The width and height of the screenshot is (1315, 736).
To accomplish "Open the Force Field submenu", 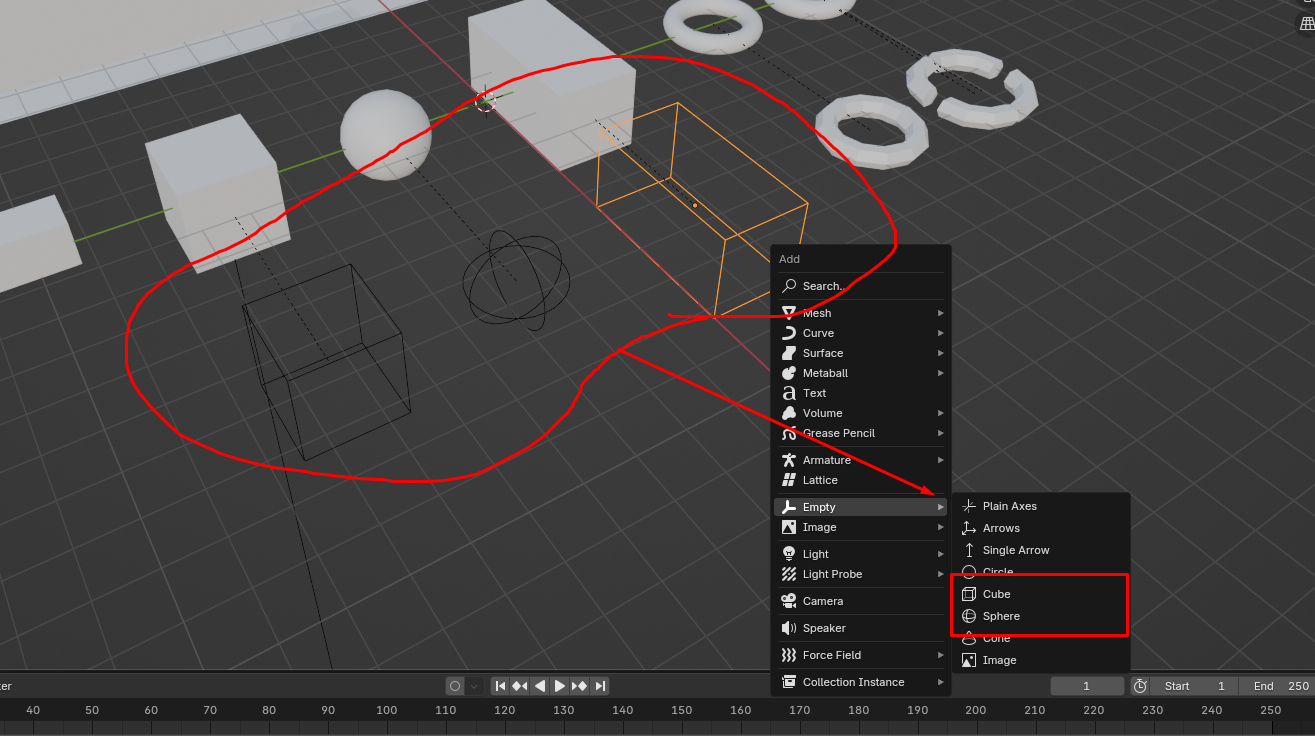I will pos(861,655).
